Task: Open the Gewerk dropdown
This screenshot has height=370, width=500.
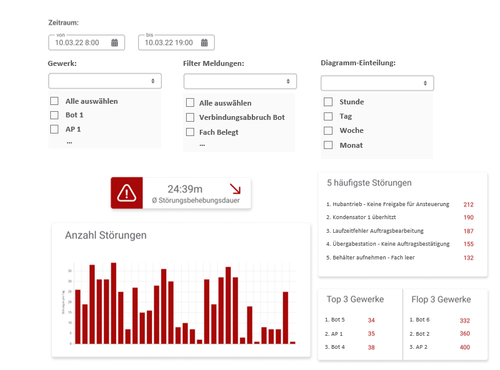Action: (x=105, y=81)
